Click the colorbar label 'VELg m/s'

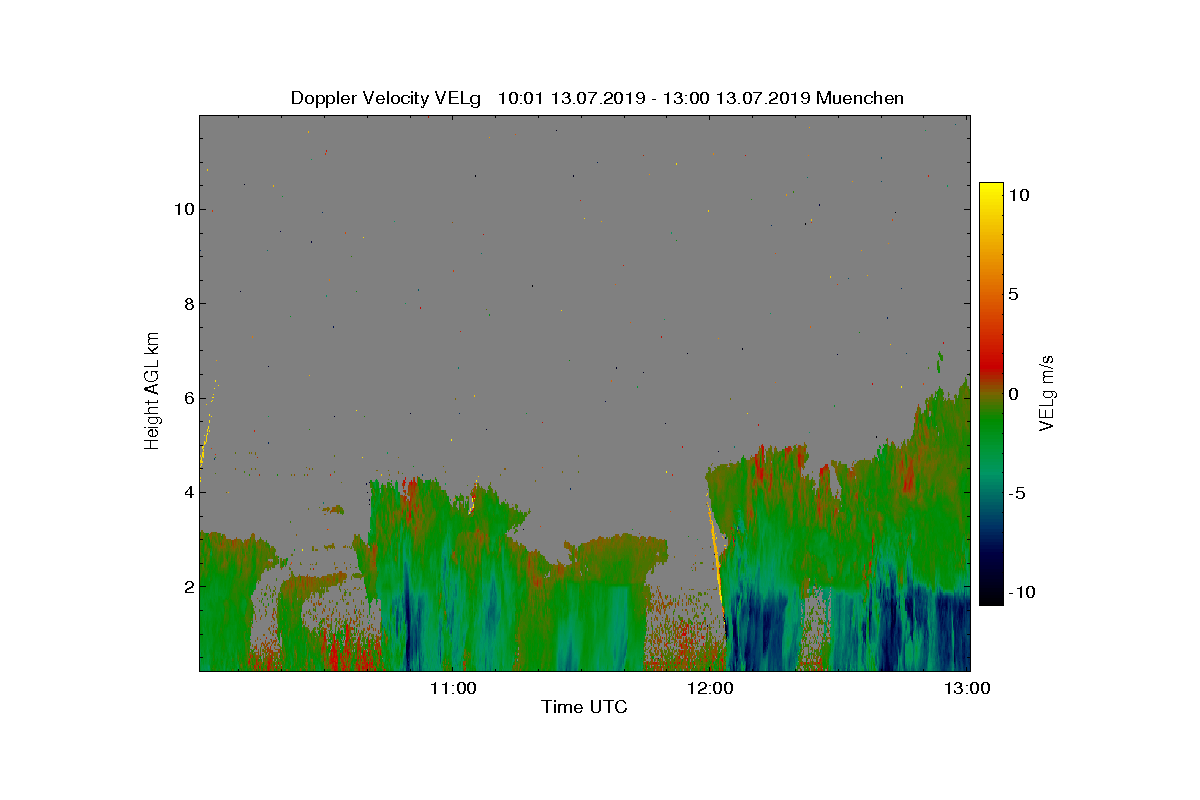[x=1047, y=393]
